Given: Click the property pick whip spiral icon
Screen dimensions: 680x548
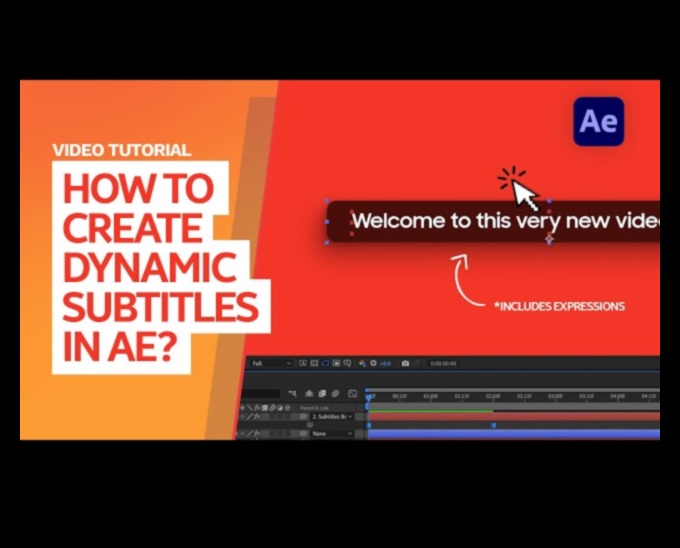Looking at the screenshot, I should pyautogui.click(x=310, y=425).
